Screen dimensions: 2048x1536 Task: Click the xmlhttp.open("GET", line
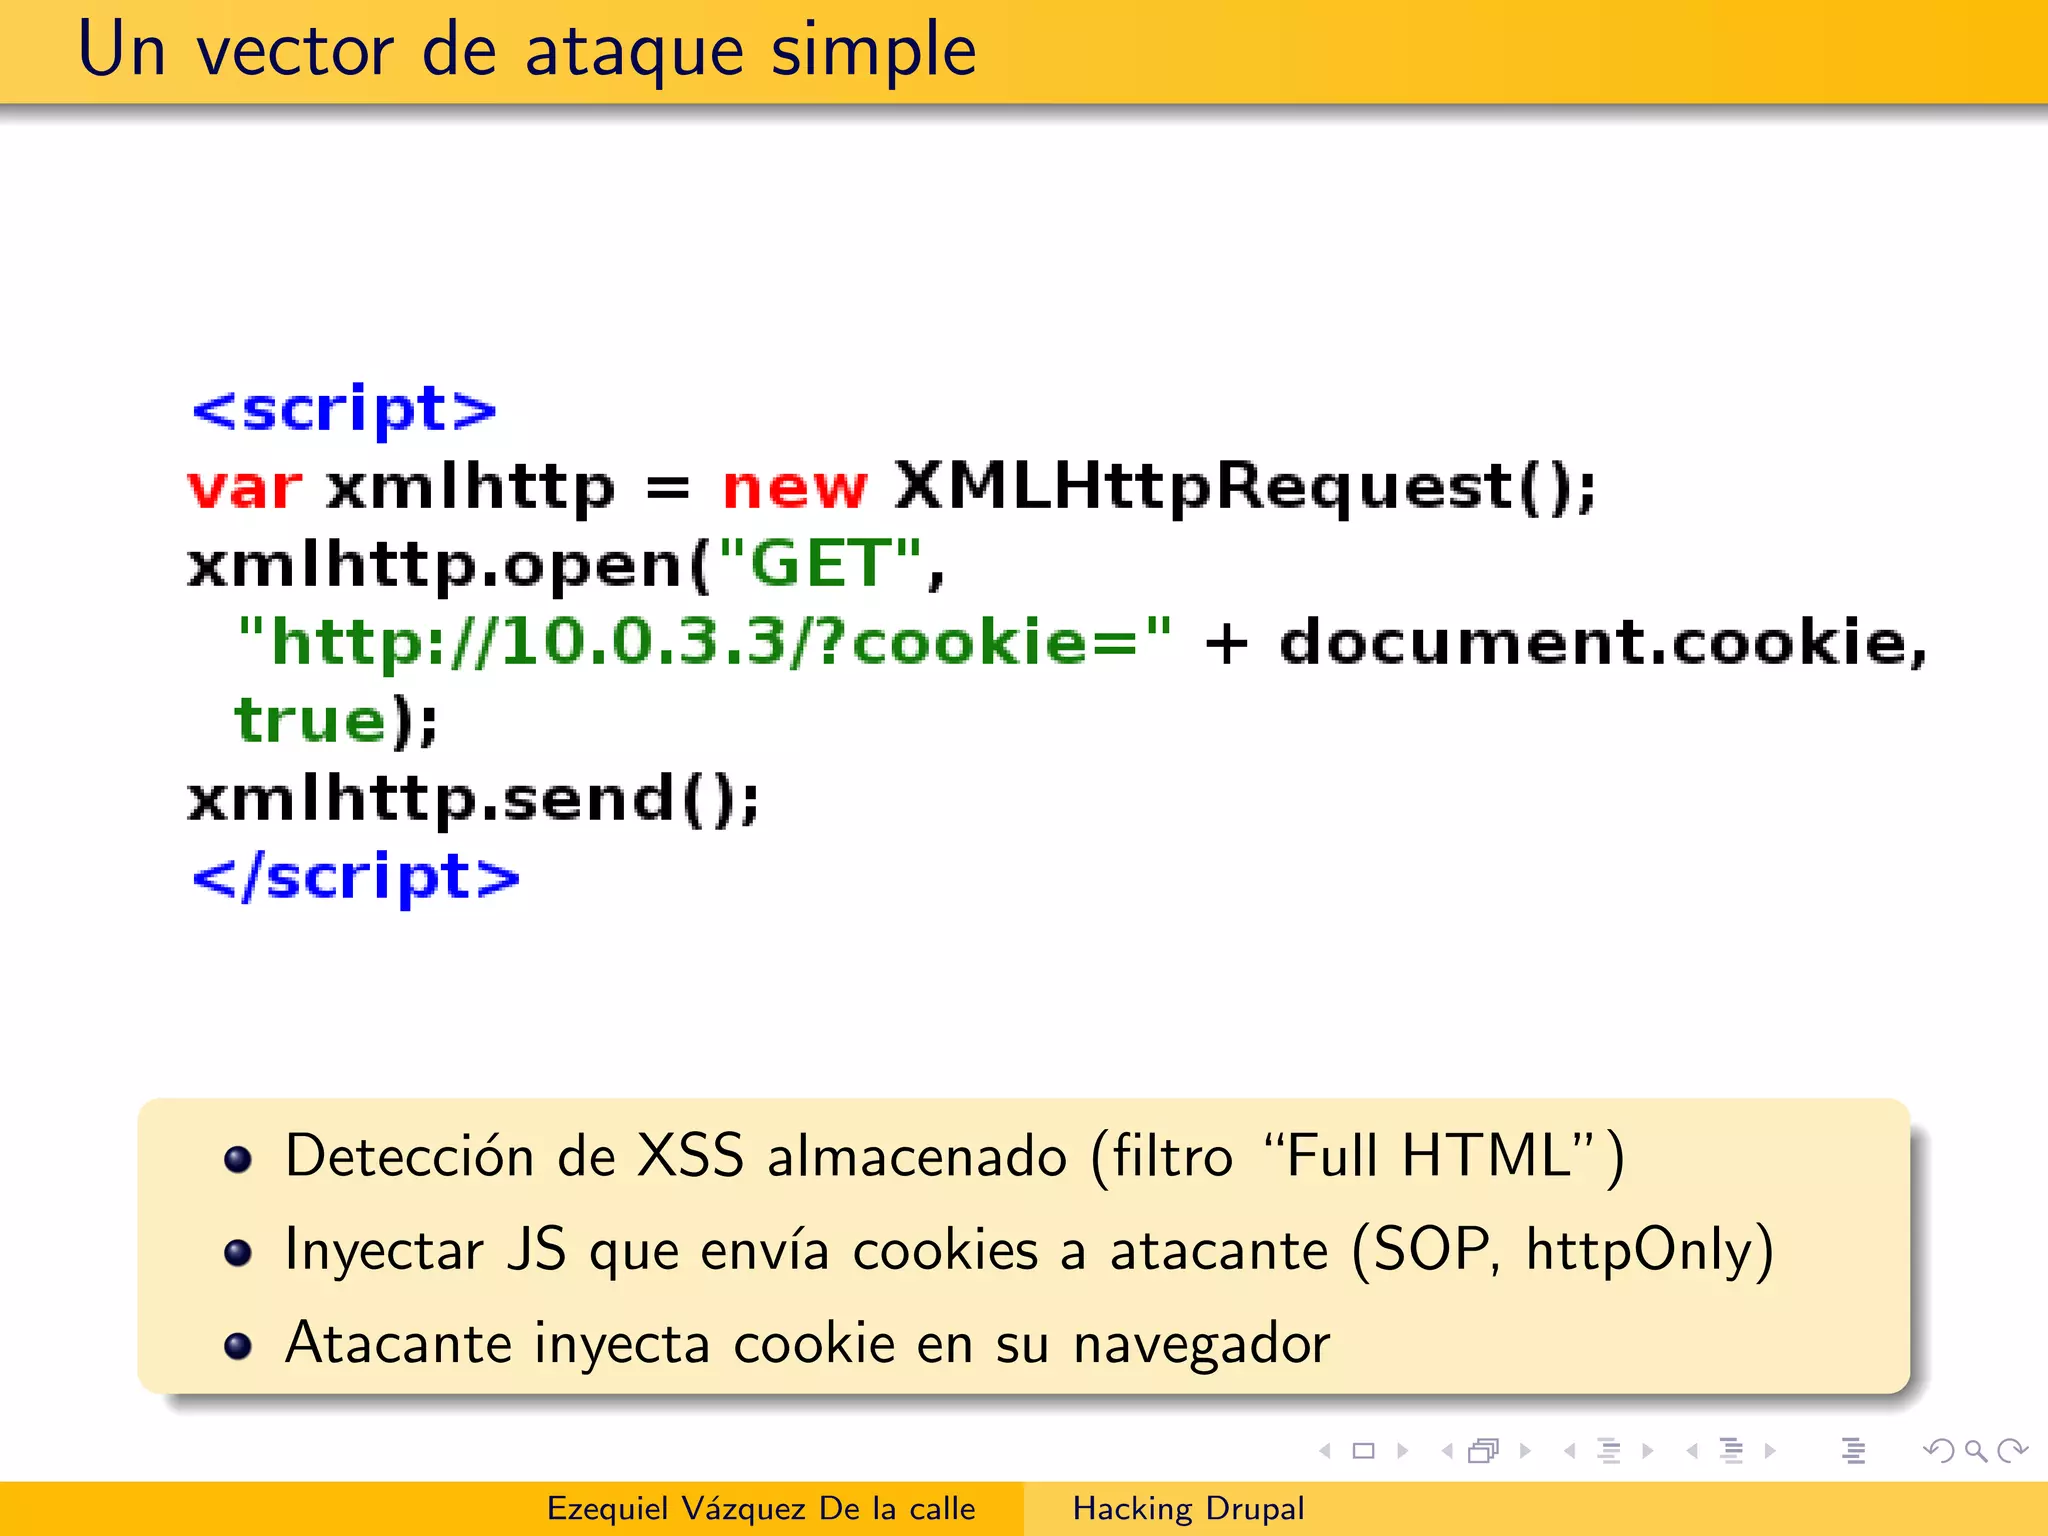pos(566,565)
